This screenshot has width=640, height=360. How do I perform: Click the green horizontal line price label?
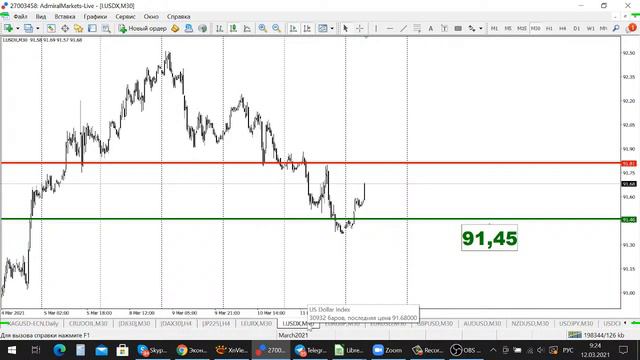point(629,220)
